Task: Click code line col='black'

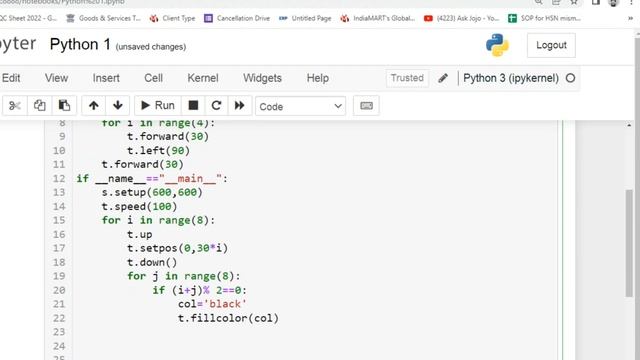Action: click(212, 304)
